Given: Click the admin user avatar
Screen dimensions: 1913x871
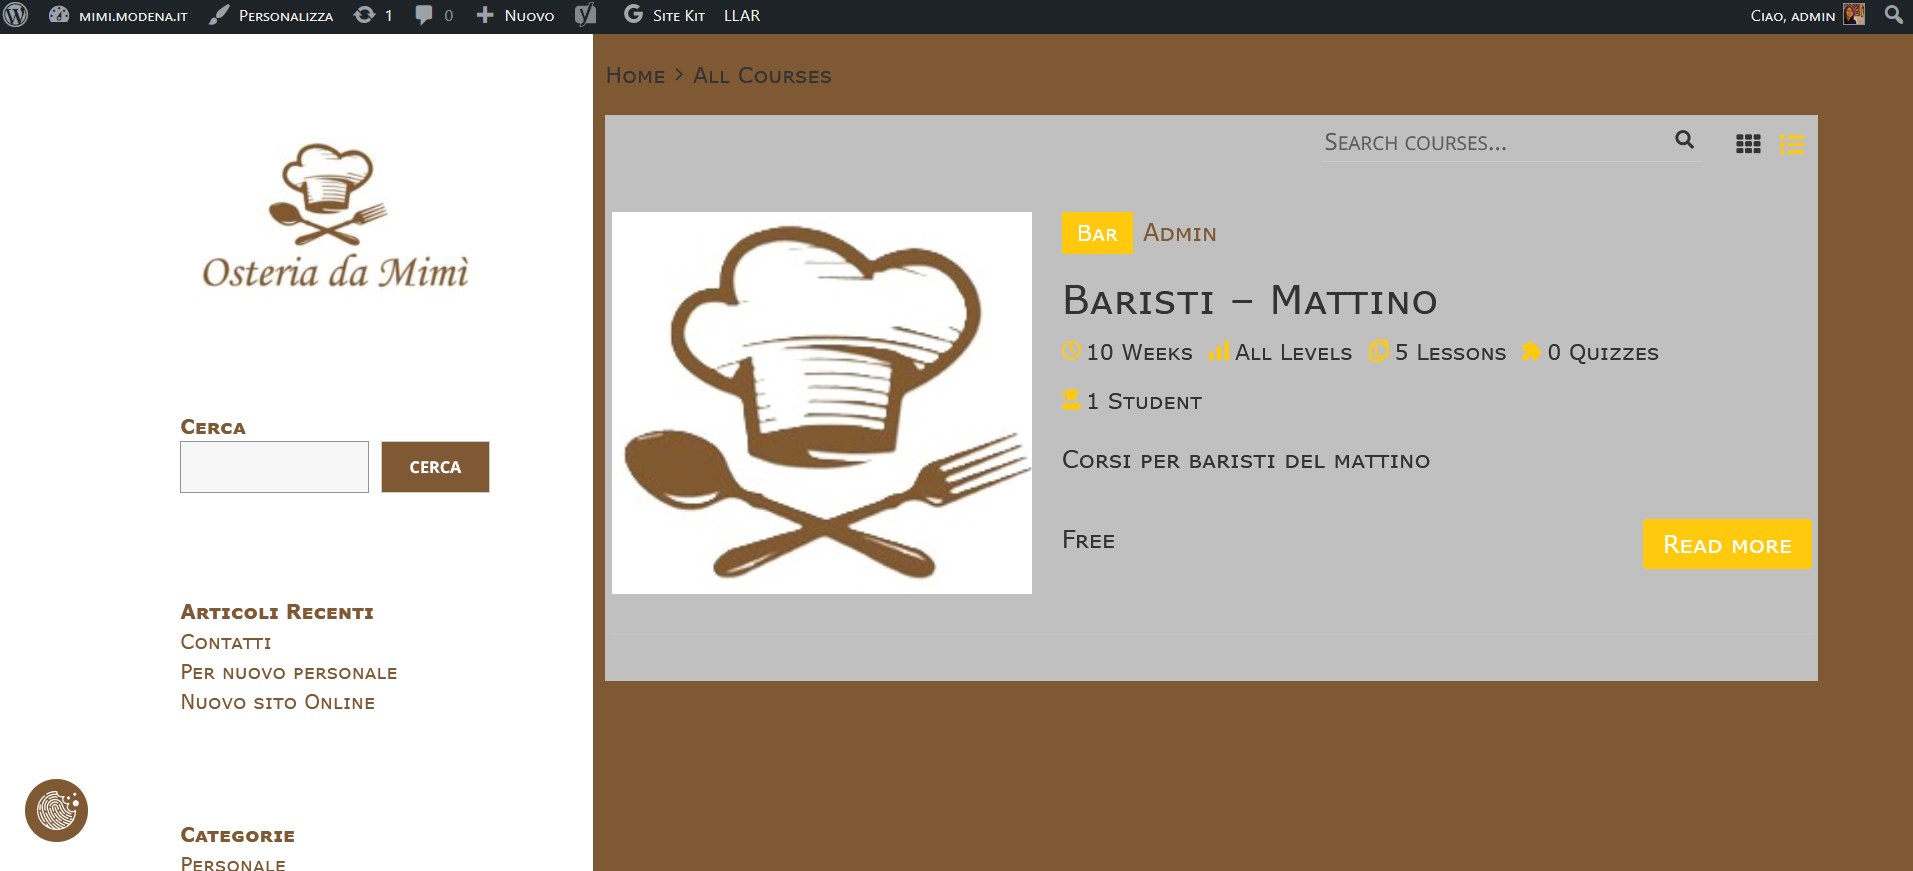Looking at the screenshot, I should click(x=1854, y=15).
